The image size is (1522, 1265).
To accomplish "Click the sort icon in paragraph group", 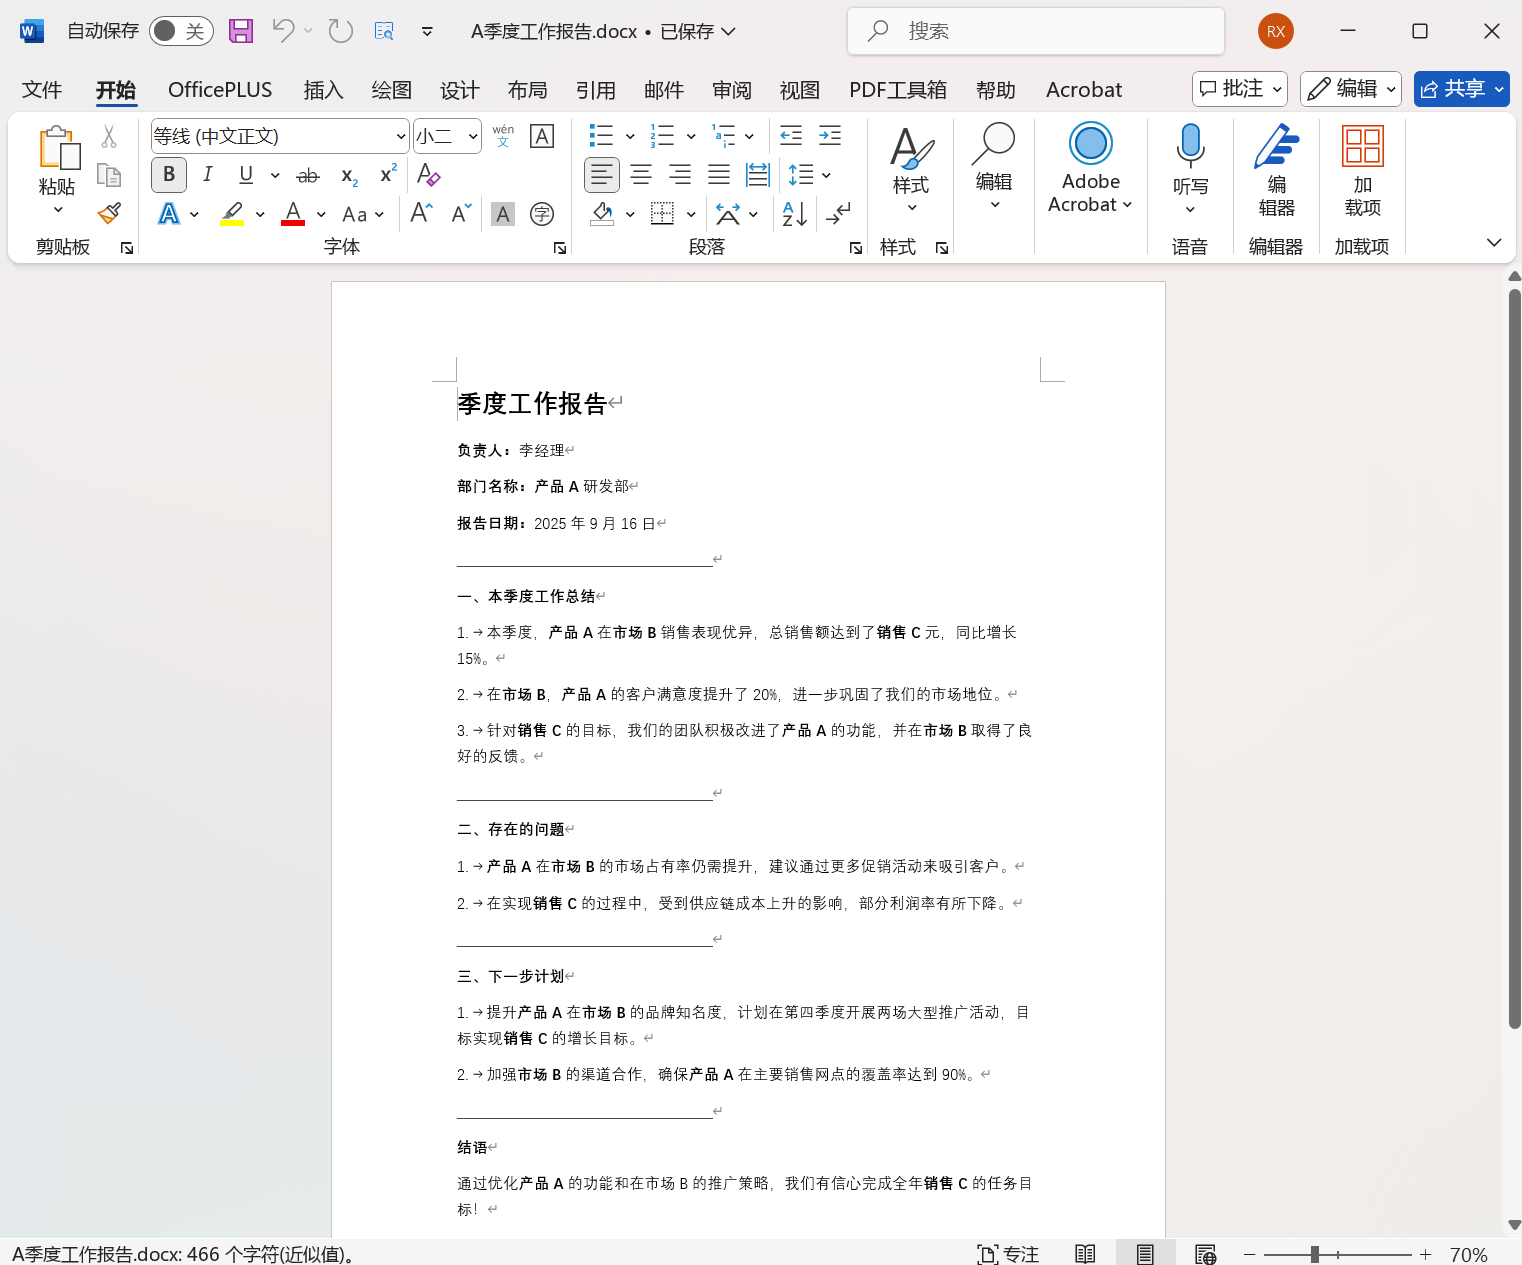I will click(793, 214).
